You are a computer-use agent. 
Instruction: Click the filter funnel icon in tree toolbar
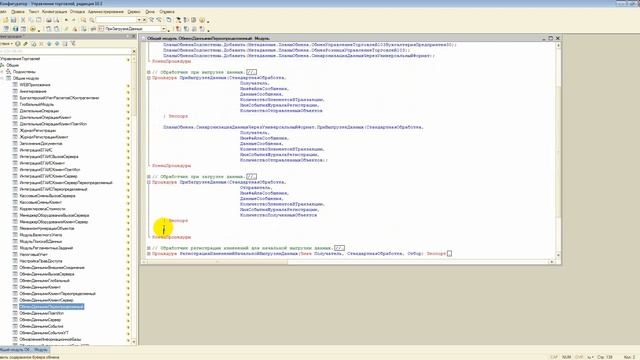coord(73,43)
